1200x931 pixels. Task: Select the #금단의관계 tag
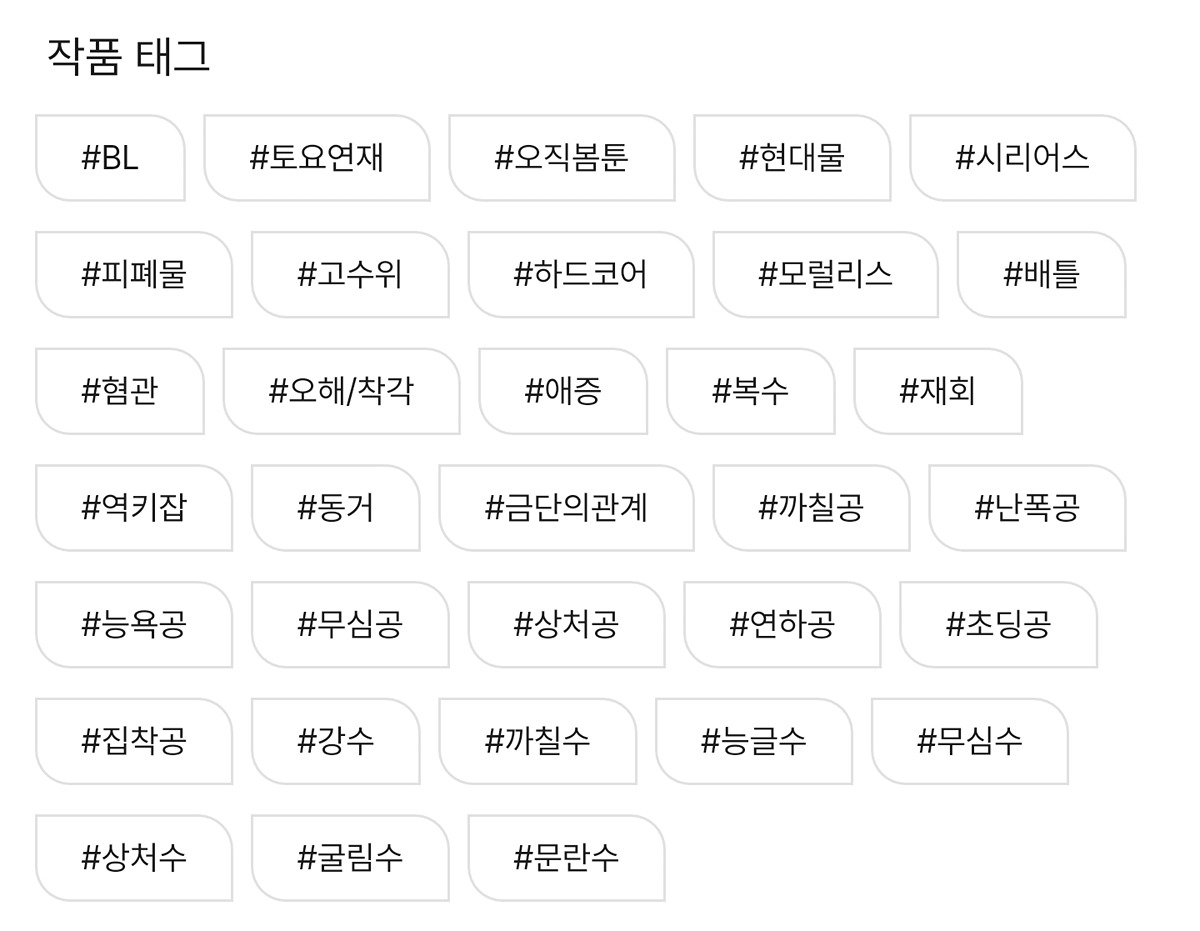pos(566,508)
